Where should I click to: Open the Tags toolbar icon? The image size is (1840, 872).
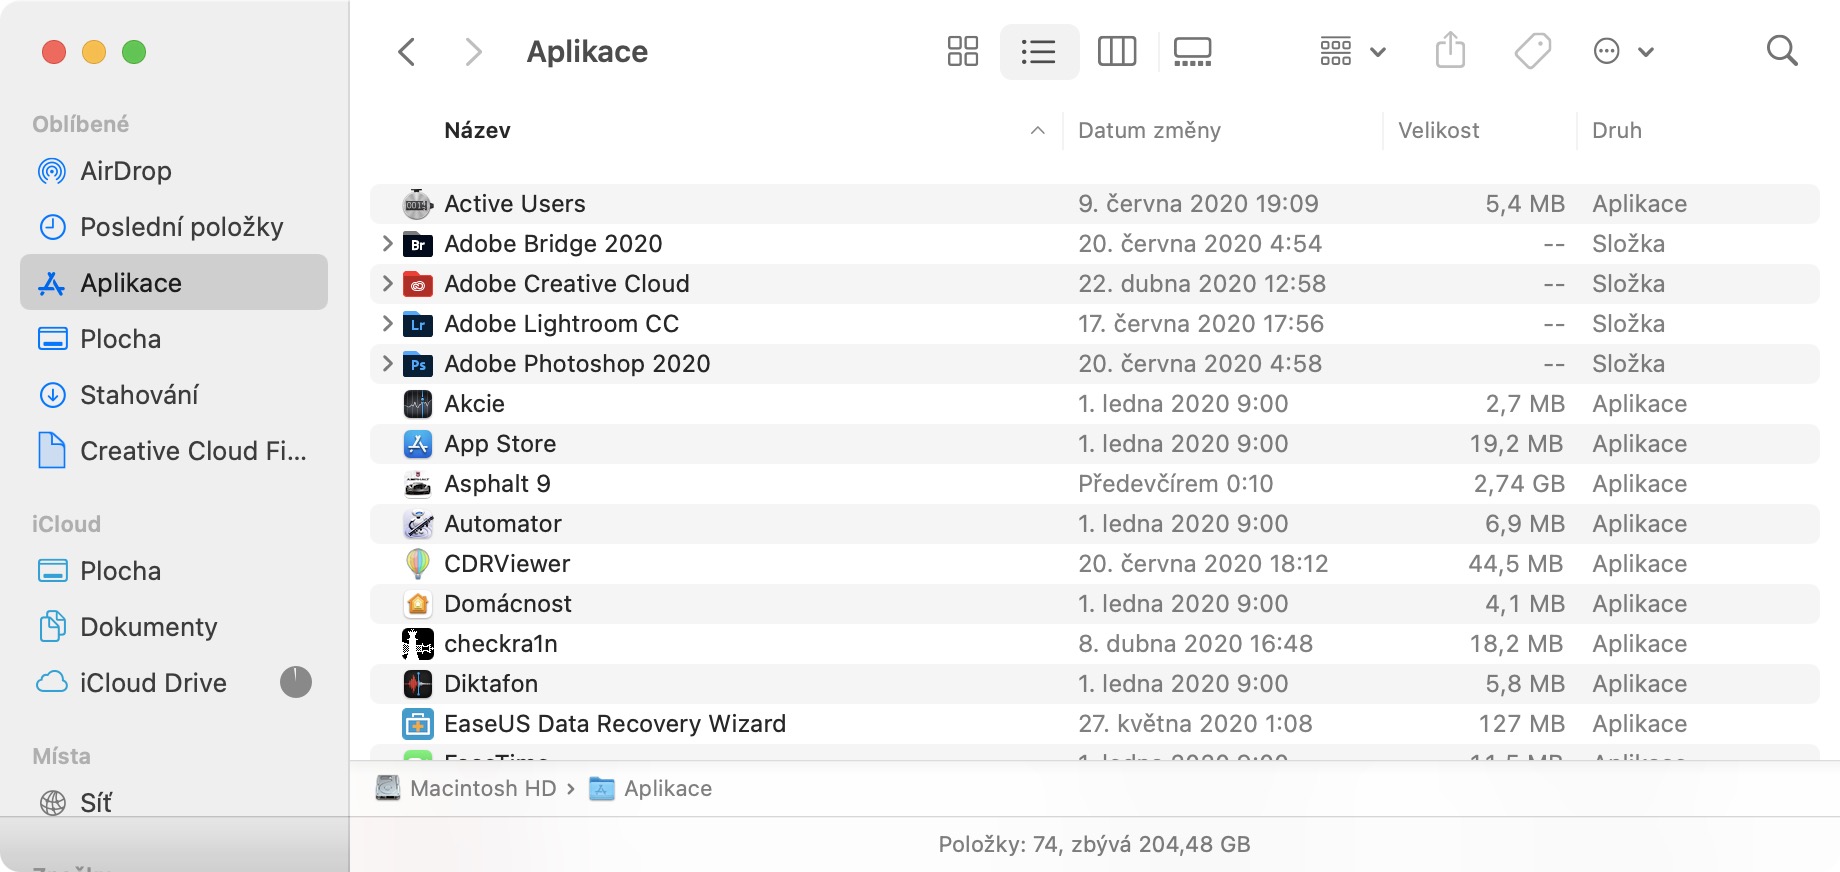point(1532,51)
